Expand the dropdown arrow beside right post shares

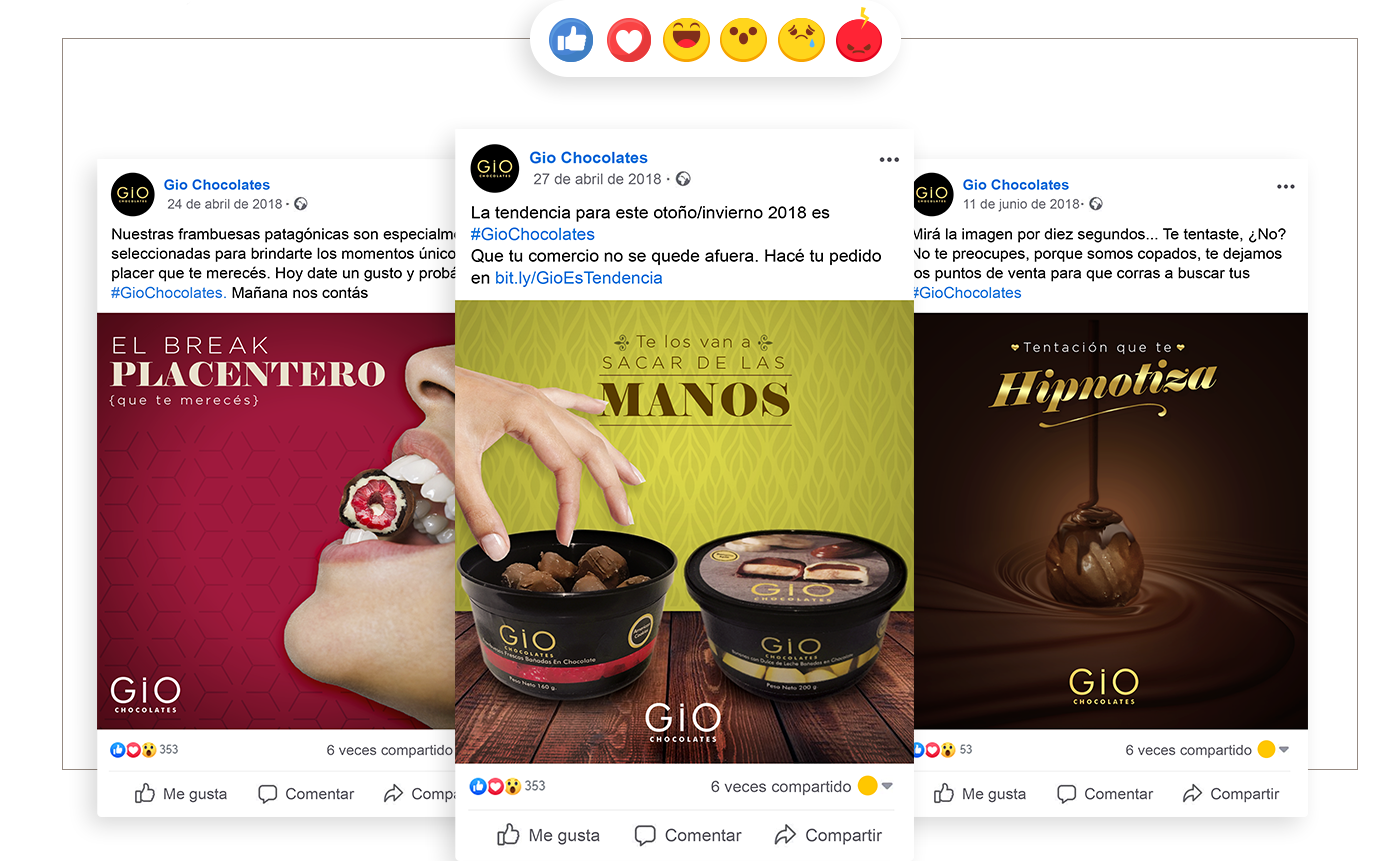point(1284,750)
